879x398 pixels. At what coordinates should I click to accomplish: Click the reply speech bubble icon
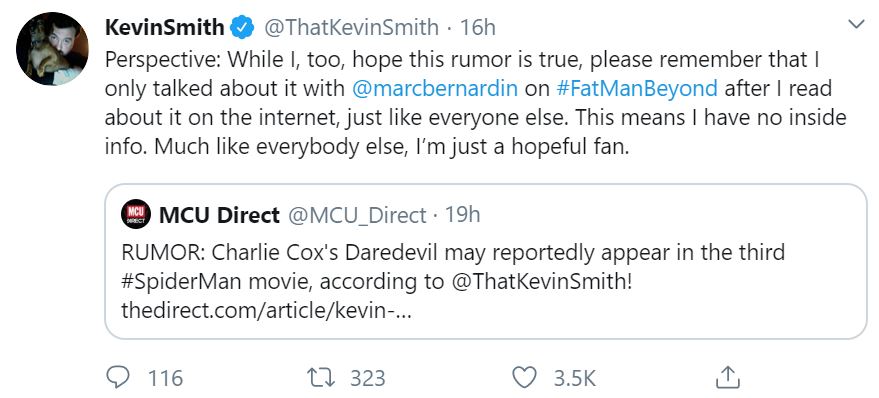tap(118, 377)
